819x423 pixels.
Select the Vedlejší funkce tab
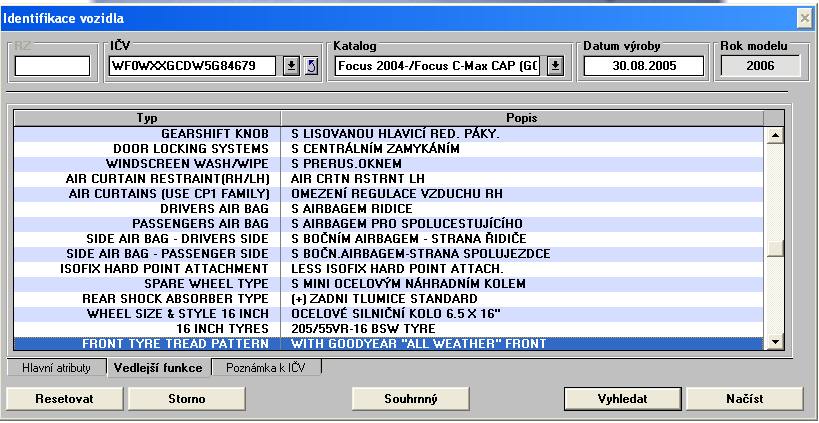pyautogui.click(x=156, y=368)
